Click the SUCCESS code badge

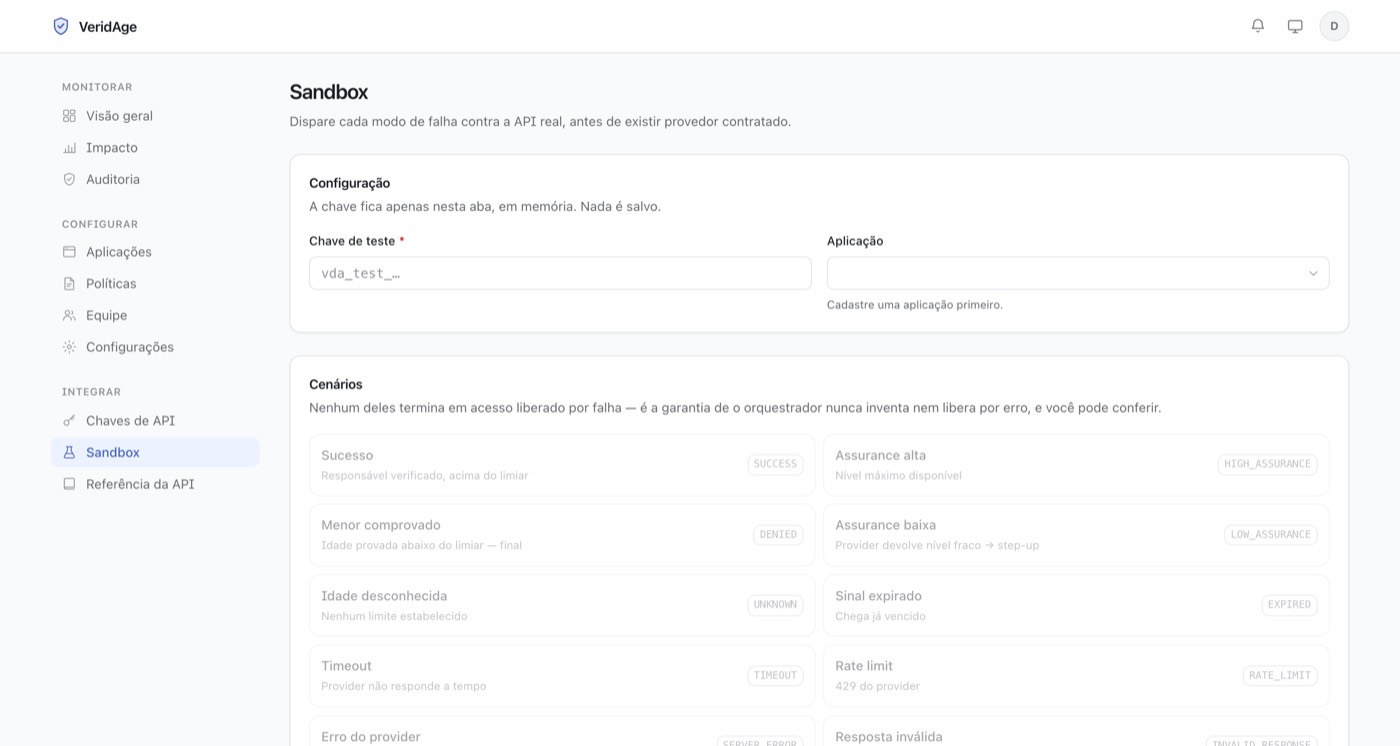775,465
